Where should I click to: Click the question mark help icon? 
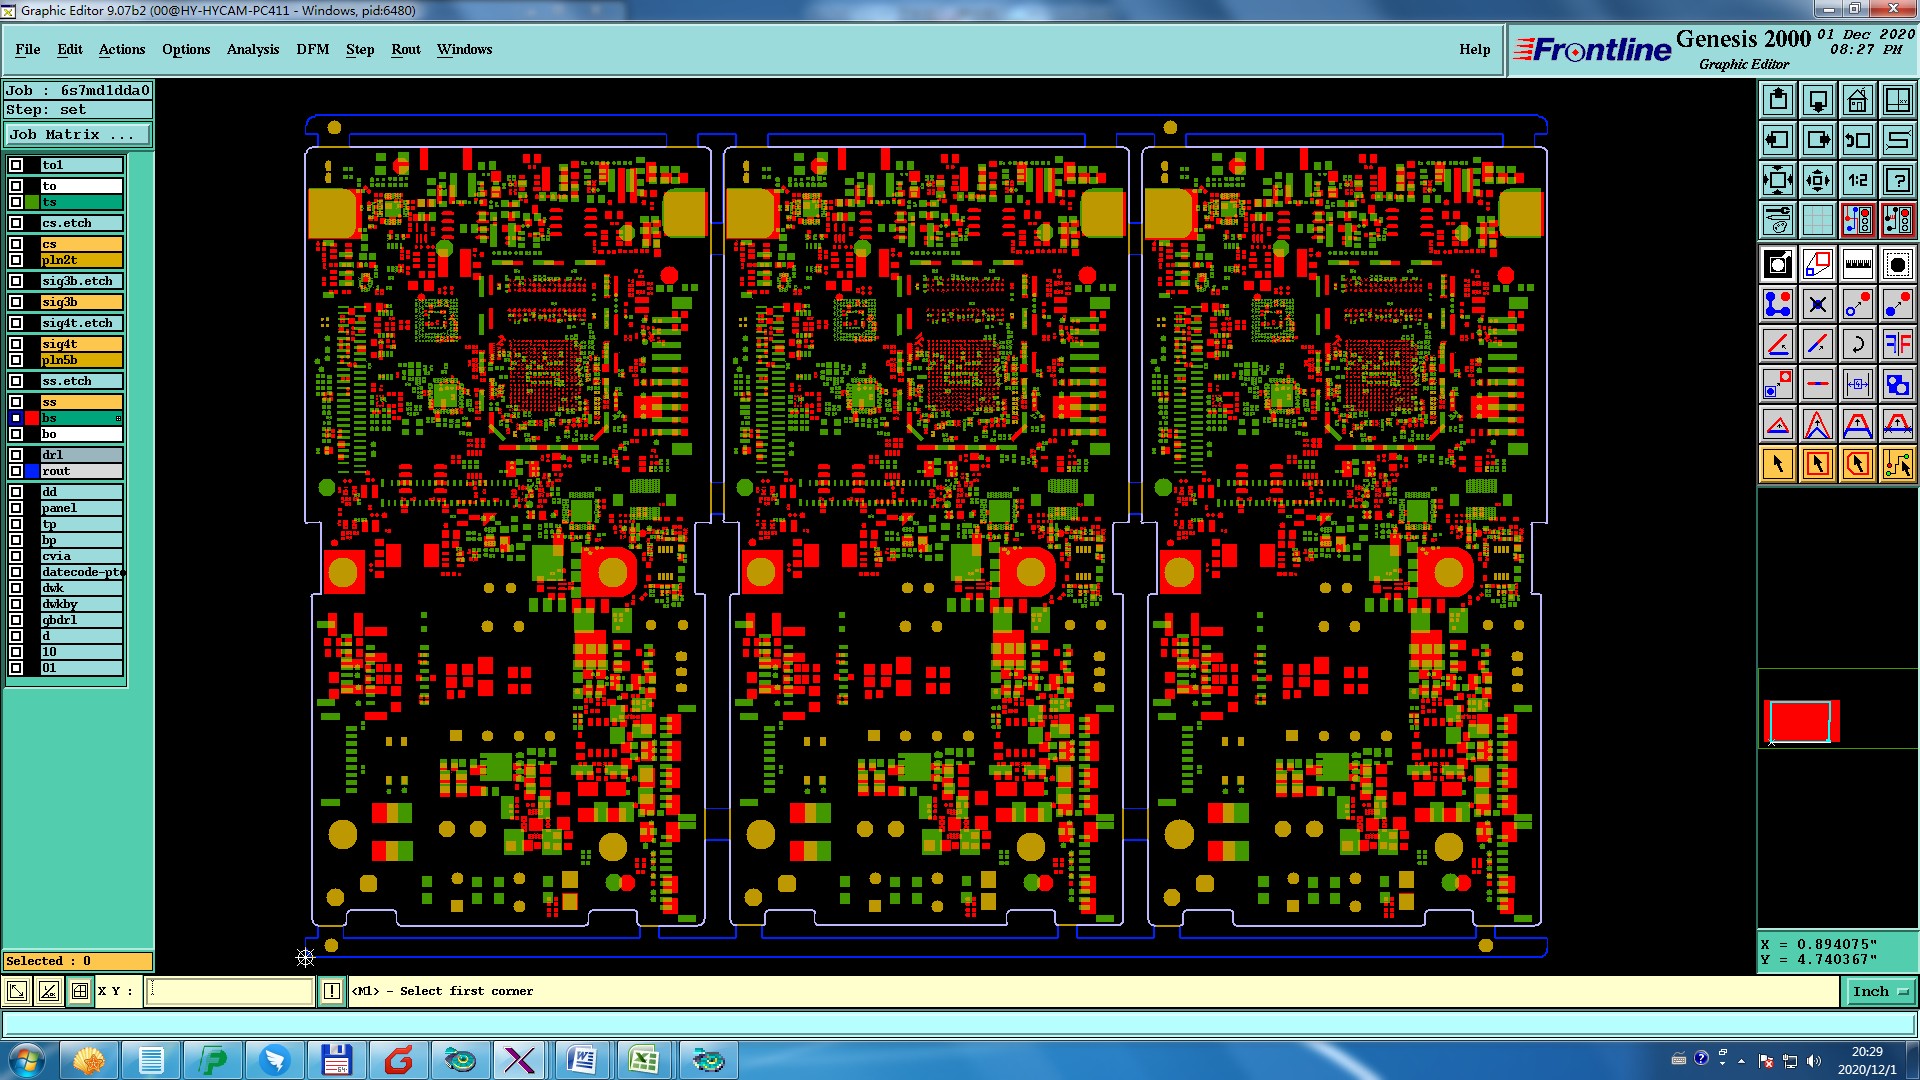point(1897,180)
